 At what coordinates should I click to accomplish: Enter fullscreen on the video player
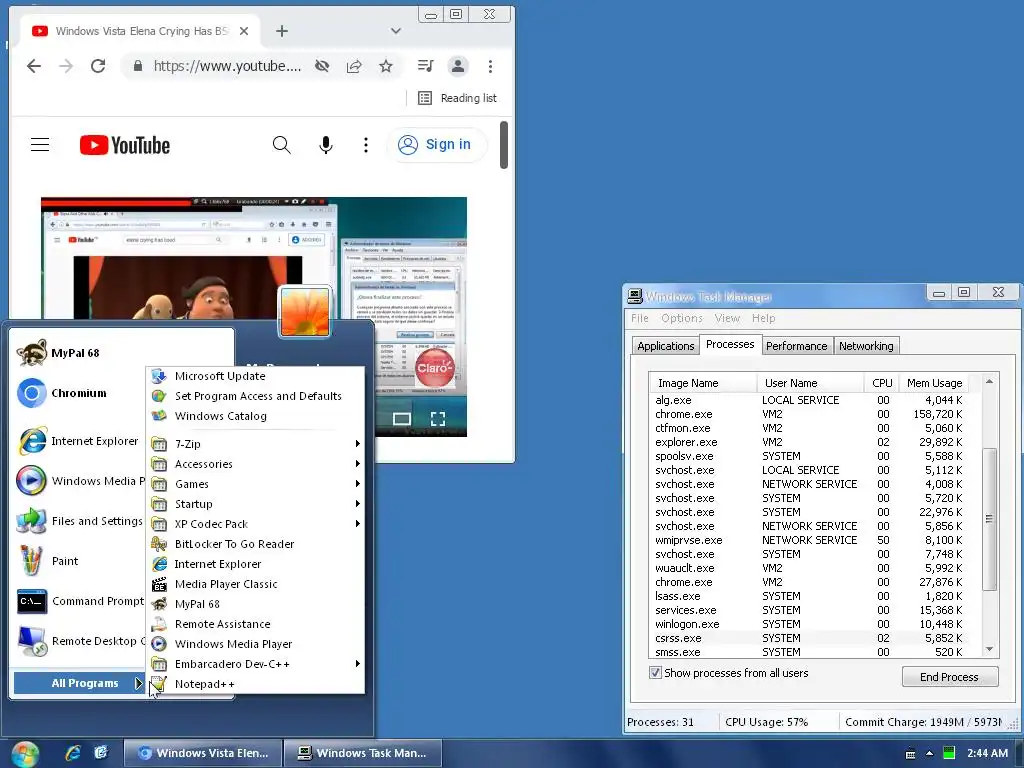click(438, 419)
